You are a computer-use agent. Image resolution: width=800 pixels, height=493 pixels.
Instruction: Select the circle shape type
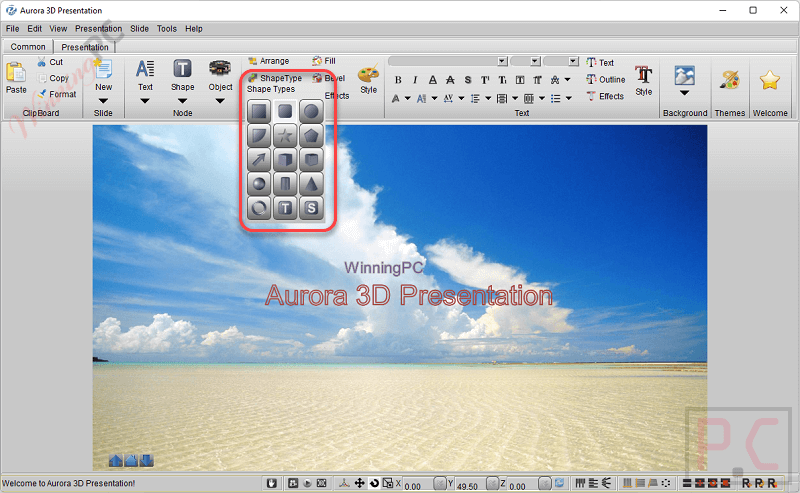[311, 111]
